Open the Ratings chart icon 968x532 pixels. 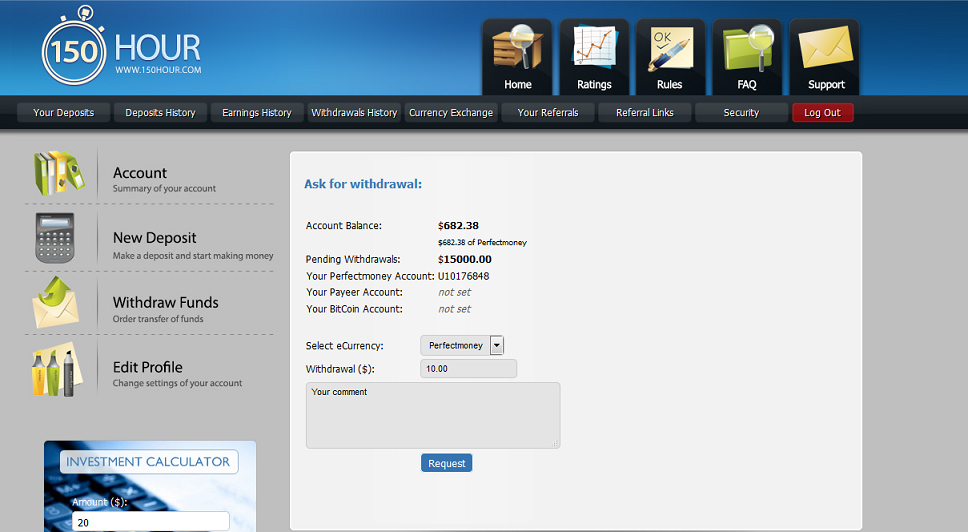(x=594, y=48)
